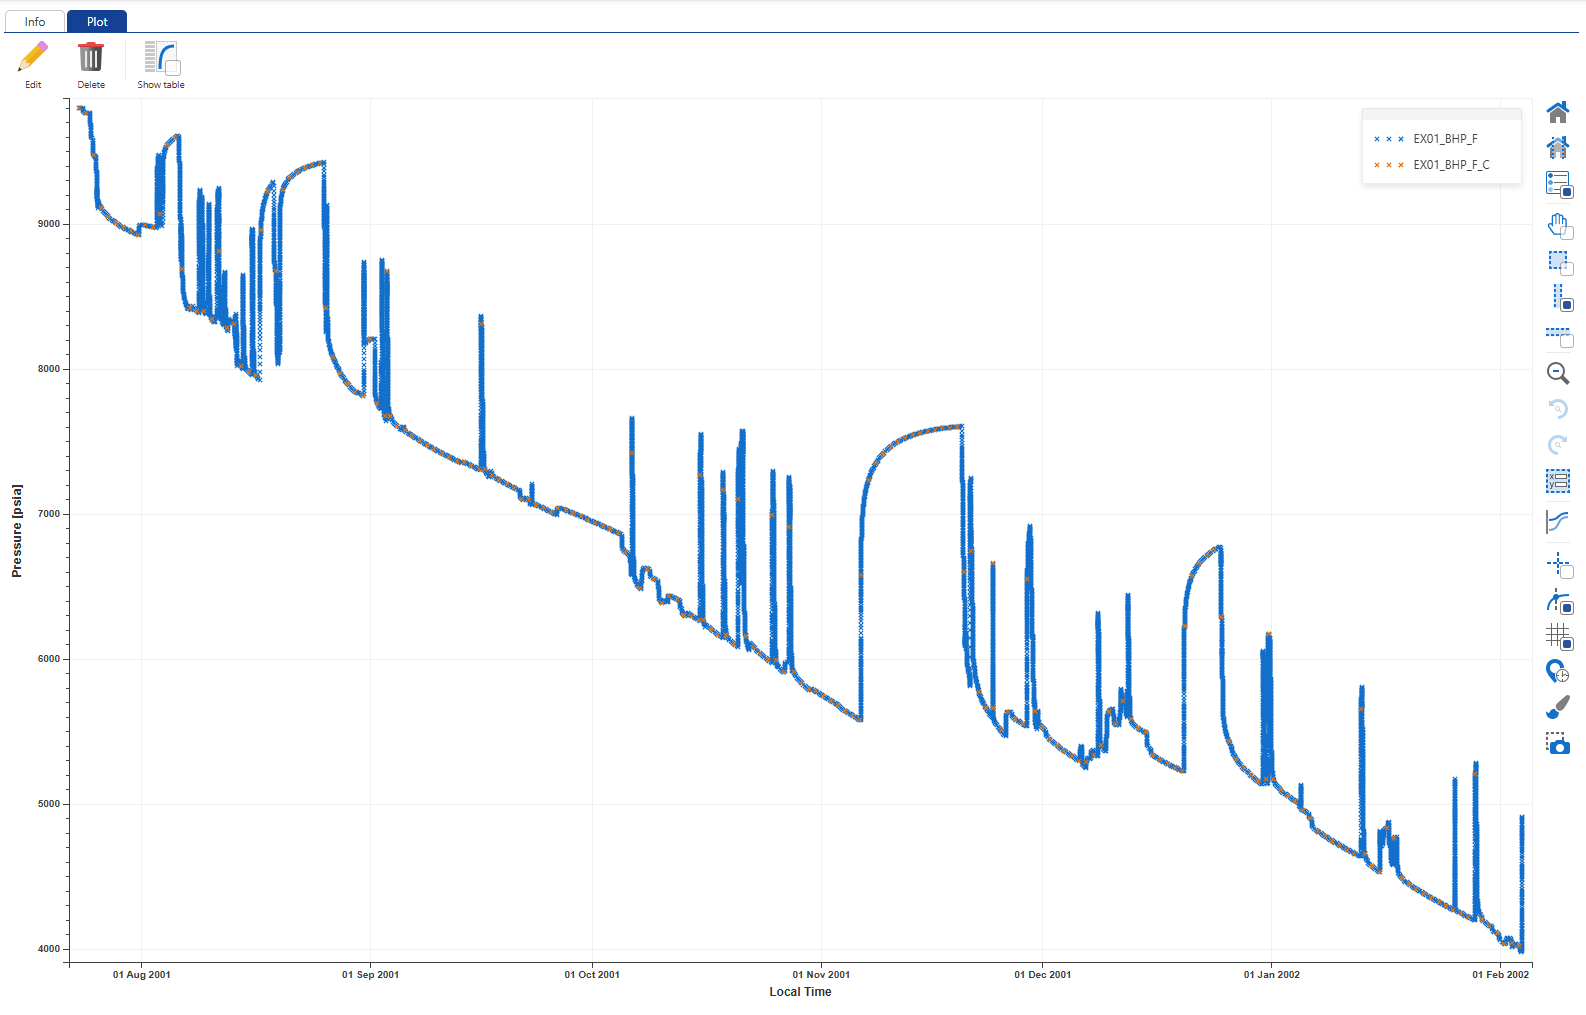Click the Delete trash can icon
The height and width of the screenshot is (1015, 1586).
91,57
